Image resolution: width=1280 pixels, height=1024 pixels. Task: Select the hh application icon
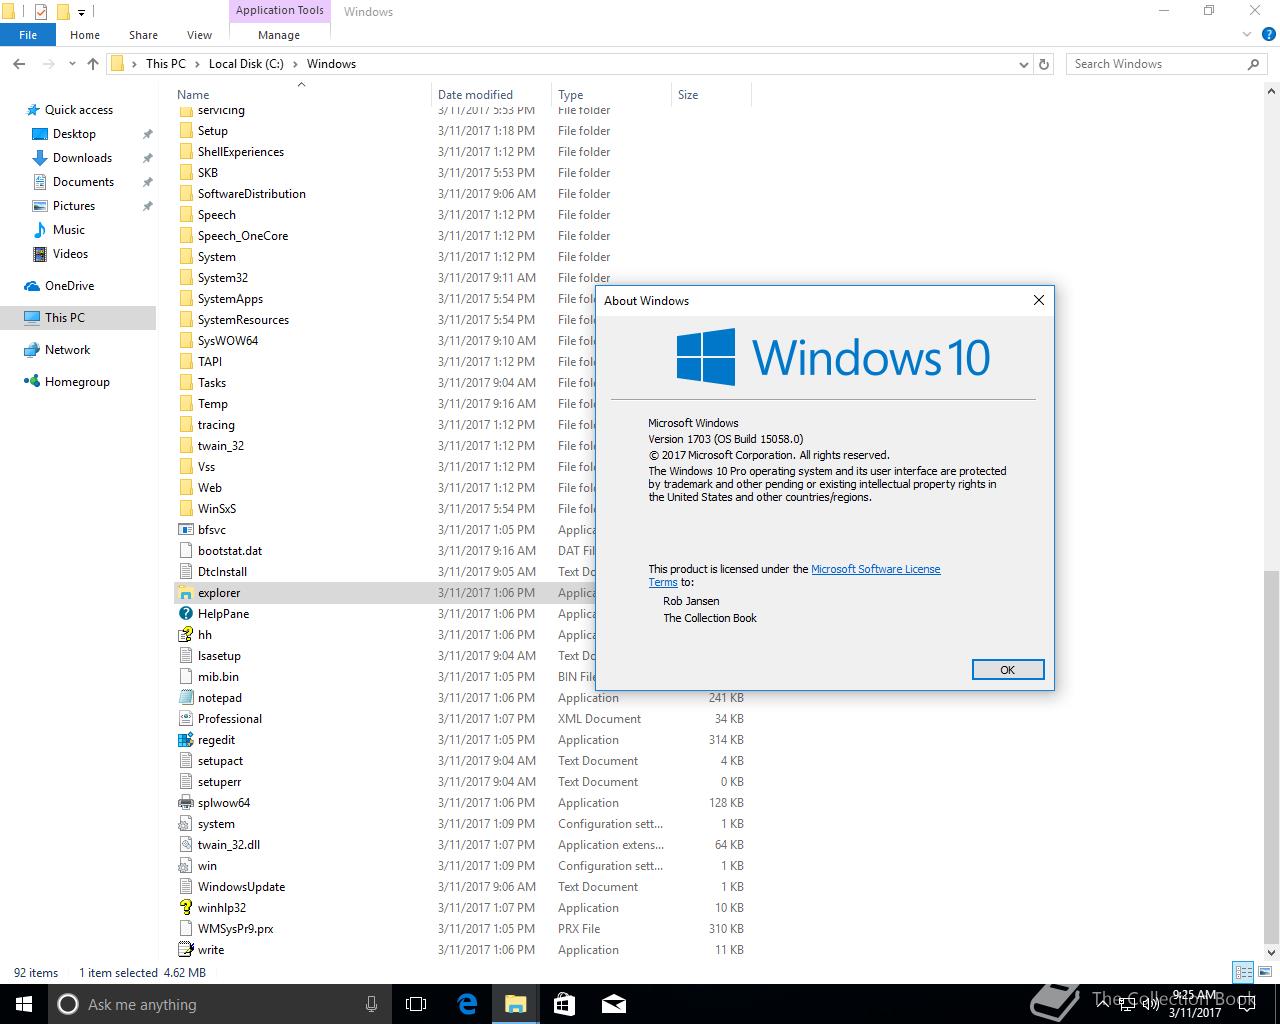(x=185, y=635)
